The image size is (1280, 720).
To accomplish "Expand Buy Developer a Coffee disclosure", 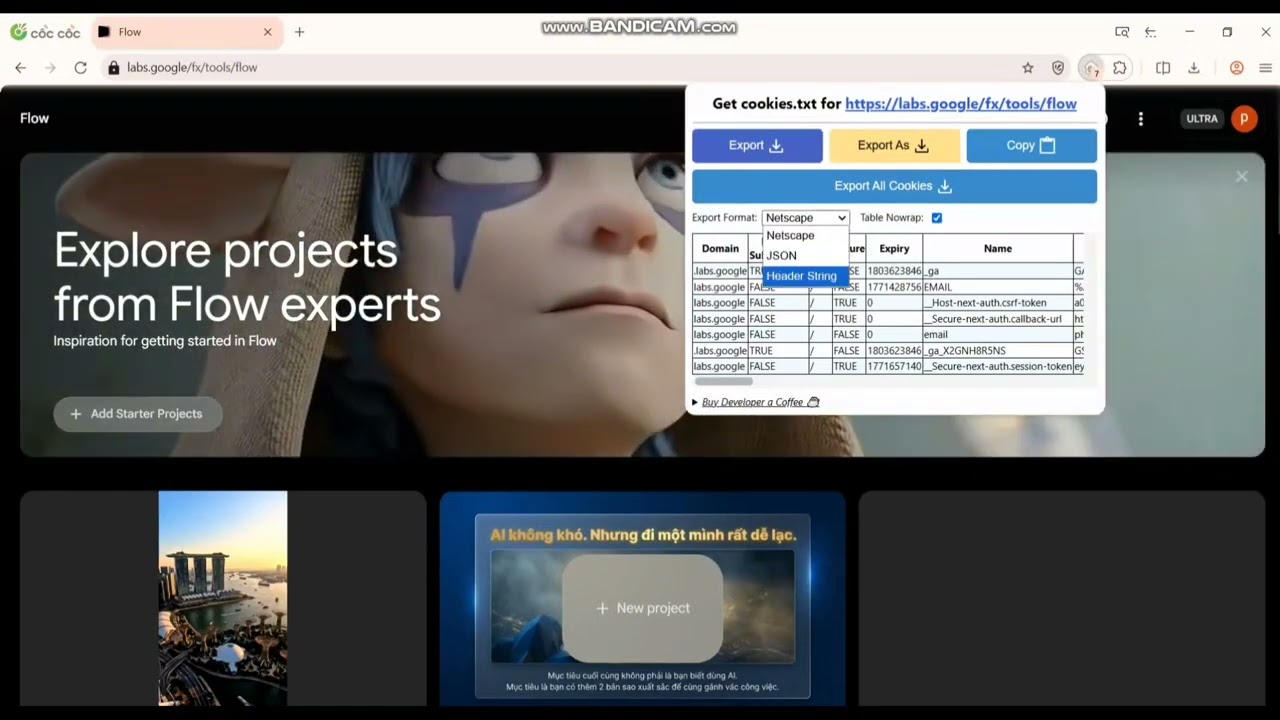I will pos(755,402).
